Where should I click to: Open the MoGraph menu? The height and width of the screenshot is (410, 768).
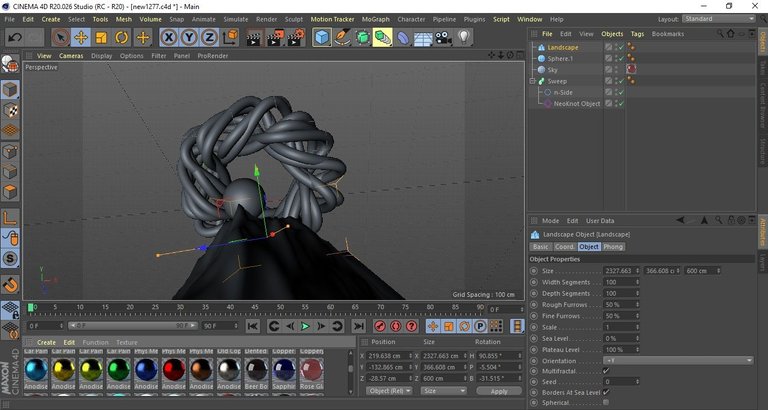pos(376,19)
